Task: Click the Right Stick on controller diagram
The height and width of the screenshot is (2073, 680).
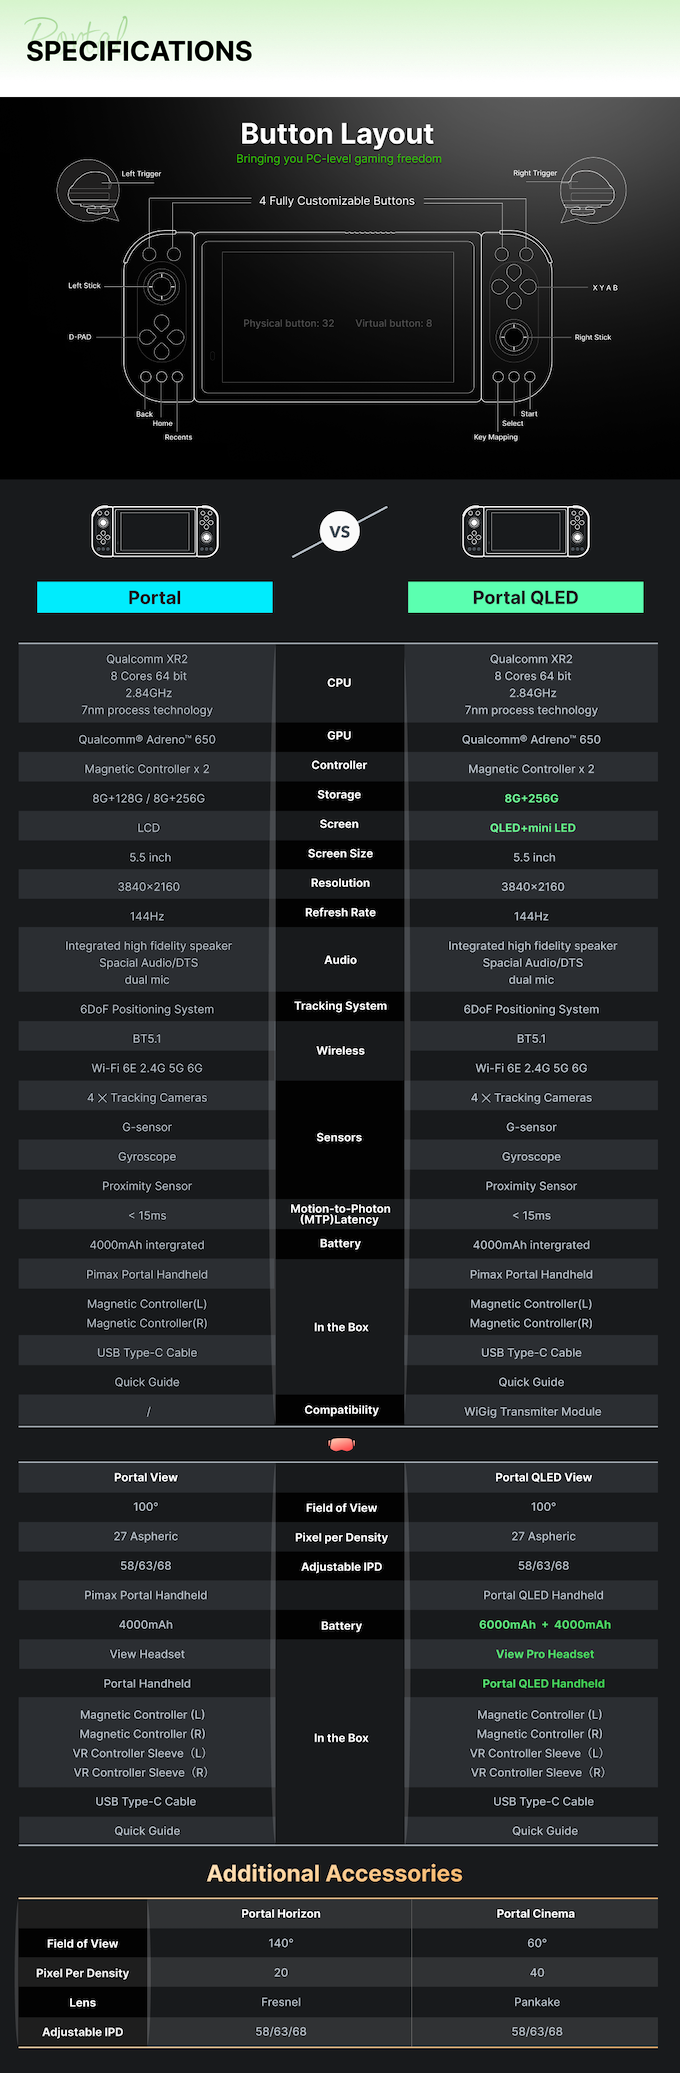Action: [513, 336]
